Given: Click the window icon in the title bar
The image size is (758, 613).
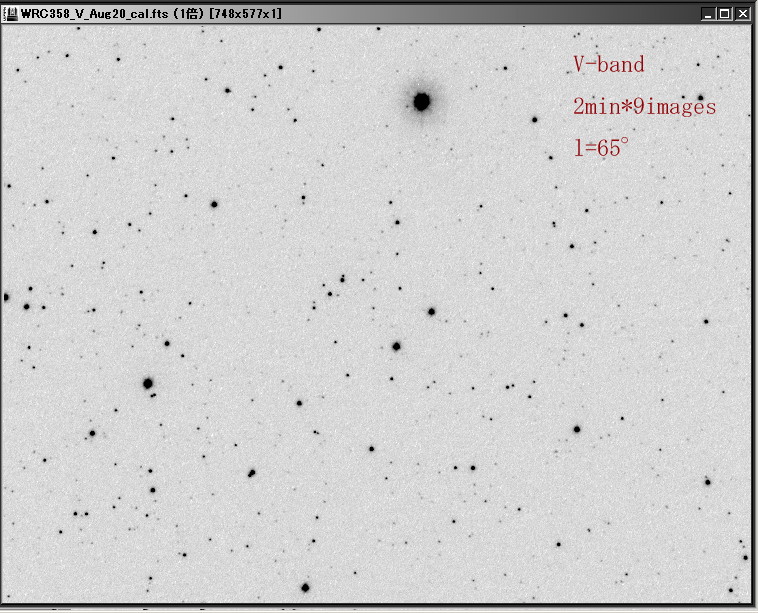Looking at the screenshot, I should (x=10, y=14).
